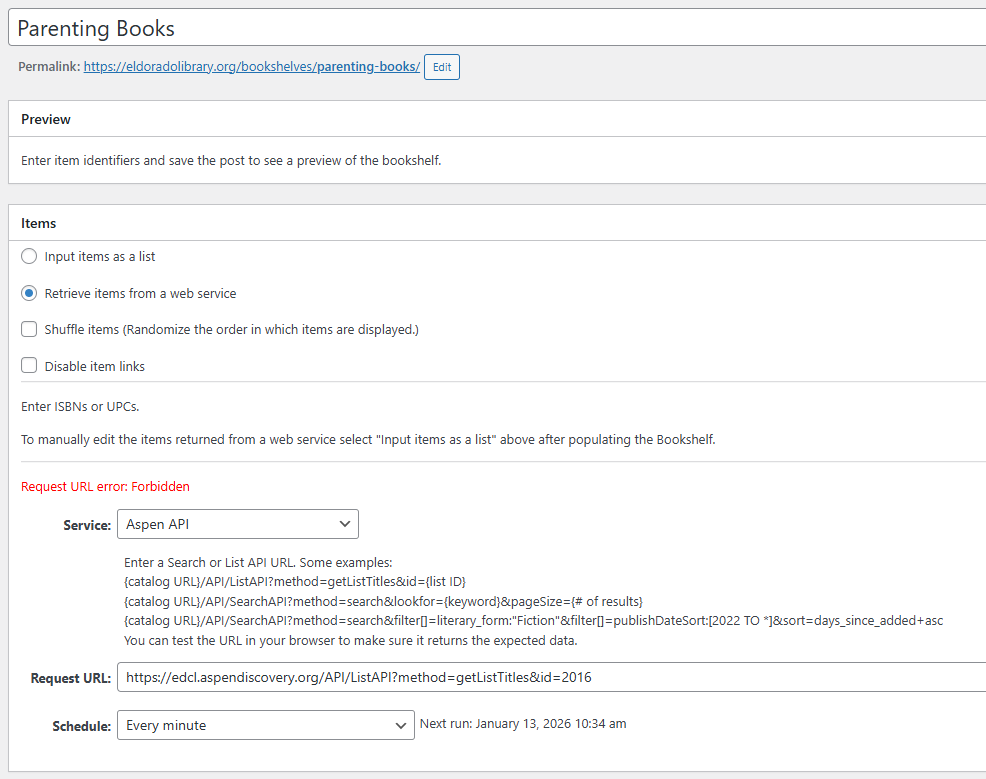Click the 'Enter item identifiers' preview message

(231, 160)
